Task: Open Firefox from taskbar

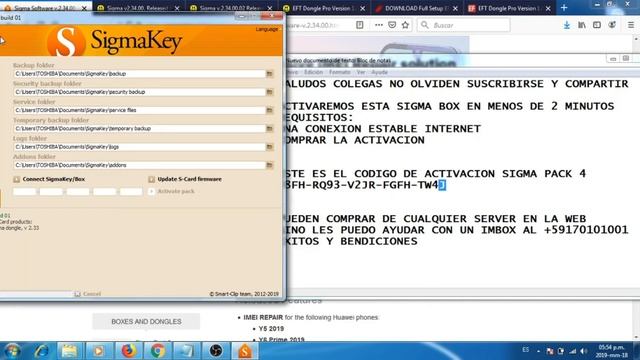Action: tap(129, 351)
